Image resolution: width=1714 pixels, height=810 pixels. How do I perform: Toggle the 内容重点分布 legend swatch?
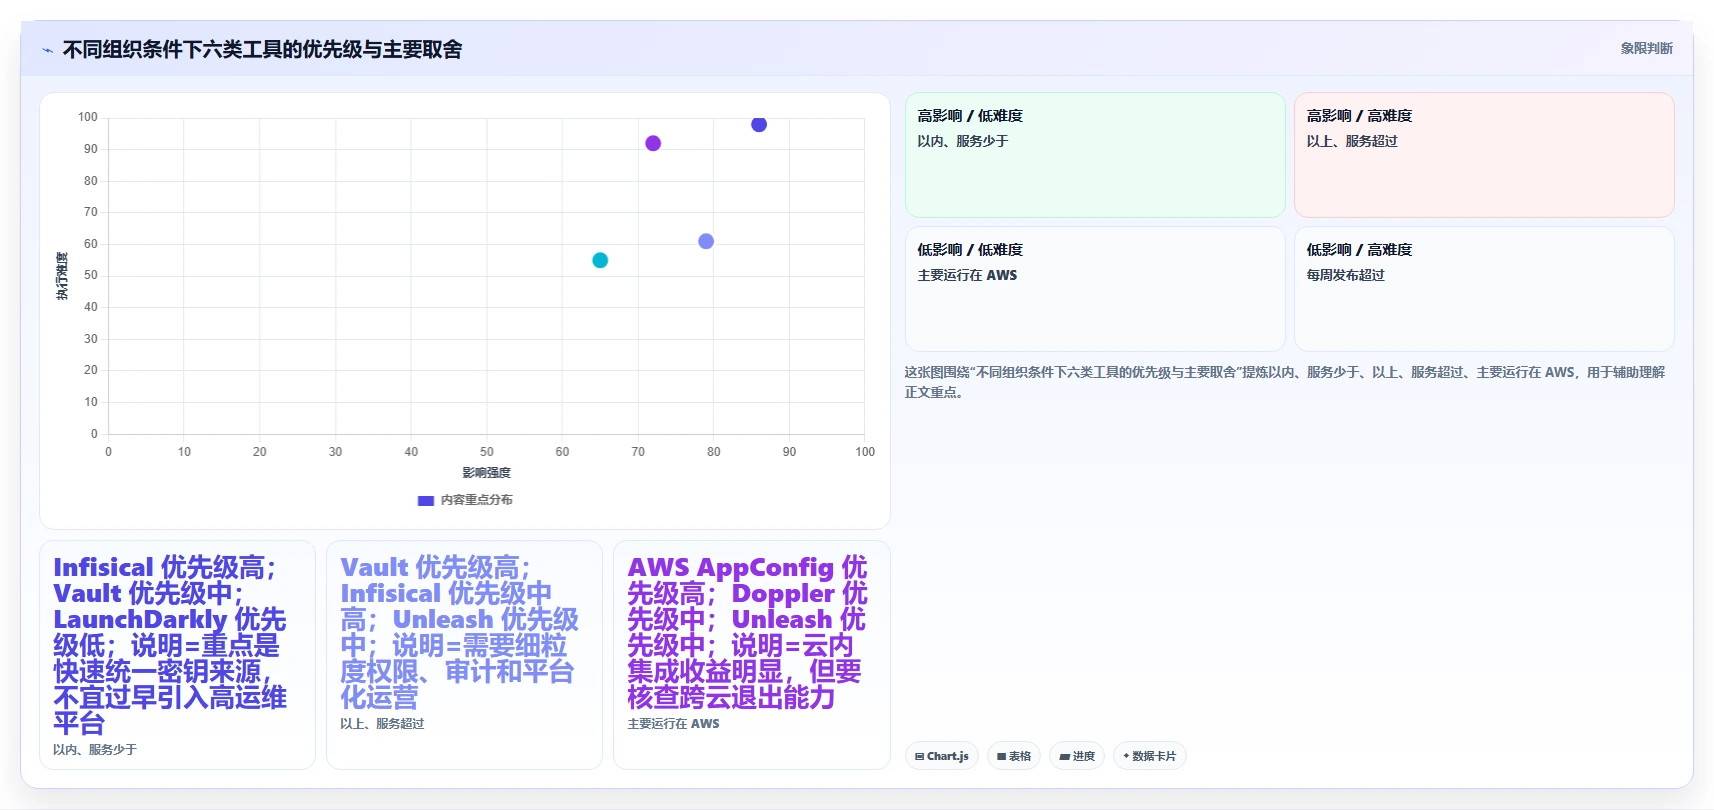pyautogui.click(x=426, y=500)
